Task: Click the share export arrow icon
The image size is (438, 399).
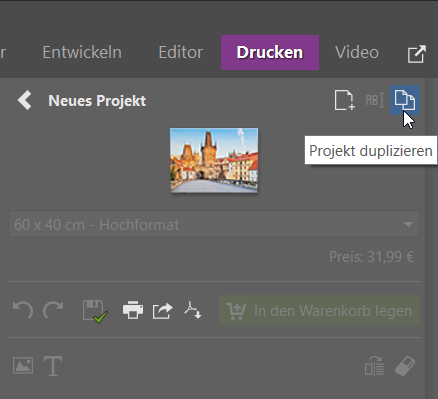Action: [x=163, y=311]
